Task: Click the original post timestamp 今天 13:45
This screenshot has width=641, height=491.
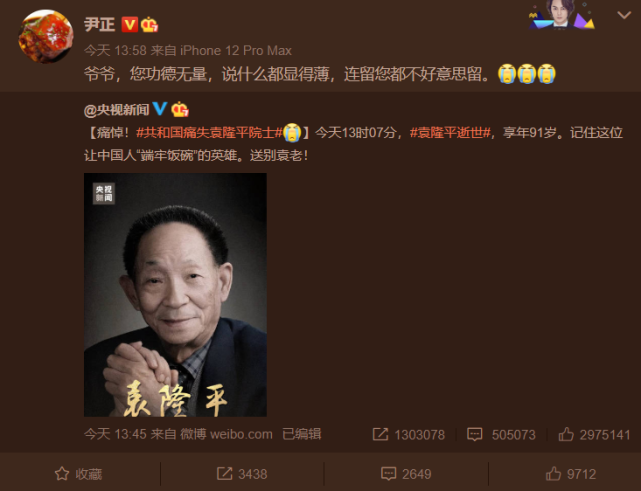Action: (115, 434)
